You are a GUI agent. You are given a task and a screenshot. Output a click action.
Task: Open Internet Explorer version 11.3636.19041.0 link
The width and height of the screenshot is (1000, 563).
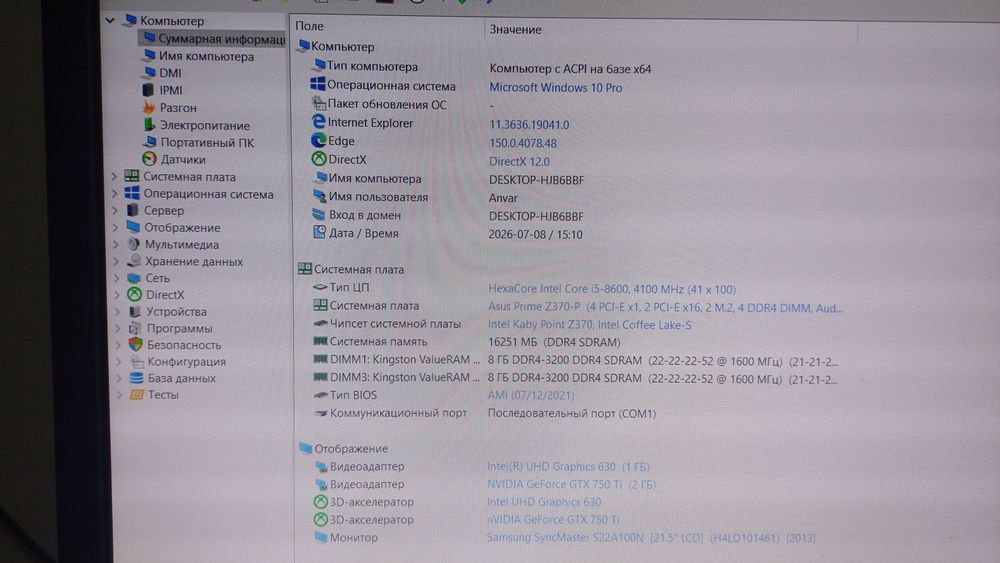pos(529,125)
